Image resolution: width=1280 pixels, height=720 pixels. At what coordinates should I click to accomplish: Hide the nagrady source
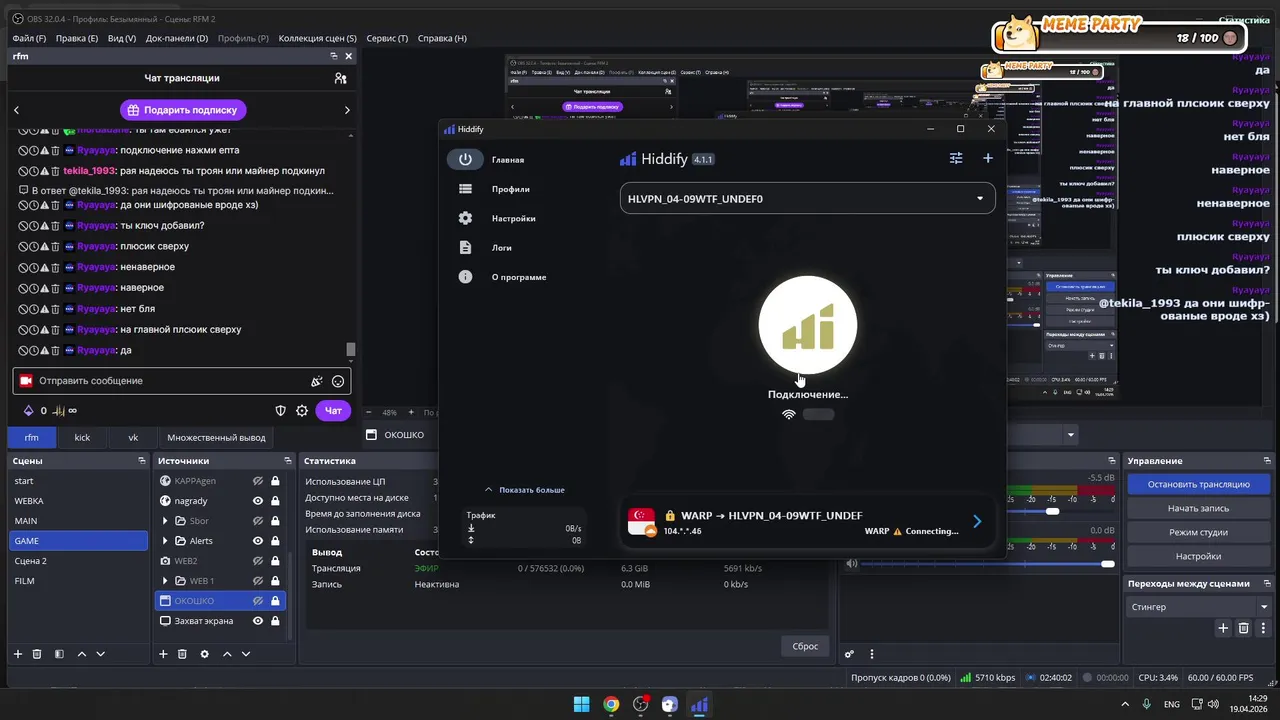(x=258, y=501)
